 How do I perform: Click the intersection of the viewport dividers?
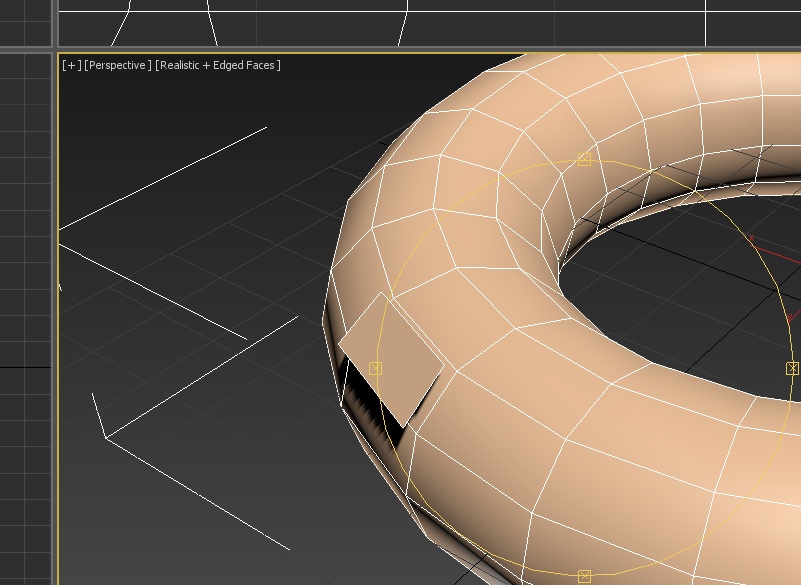[55, 49]
